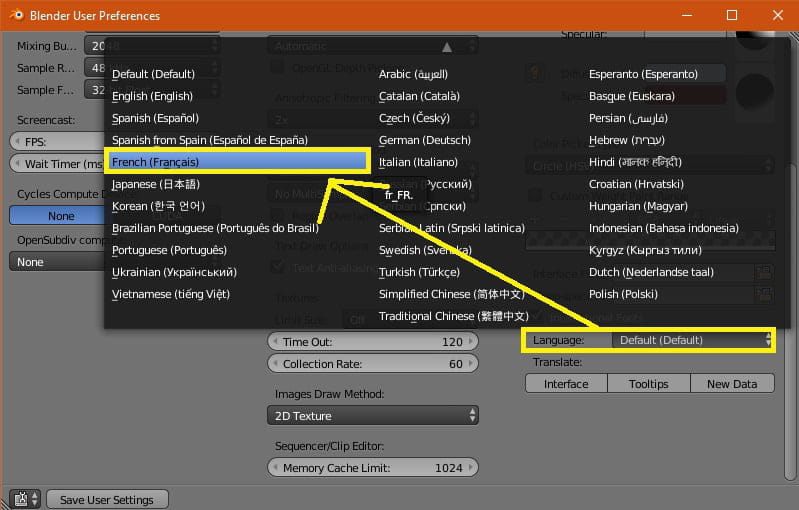The width and height of the screenshot is (799, 510).
Task: Choose Persian language option
Action: pyautogui.click(x=628, y=118)
